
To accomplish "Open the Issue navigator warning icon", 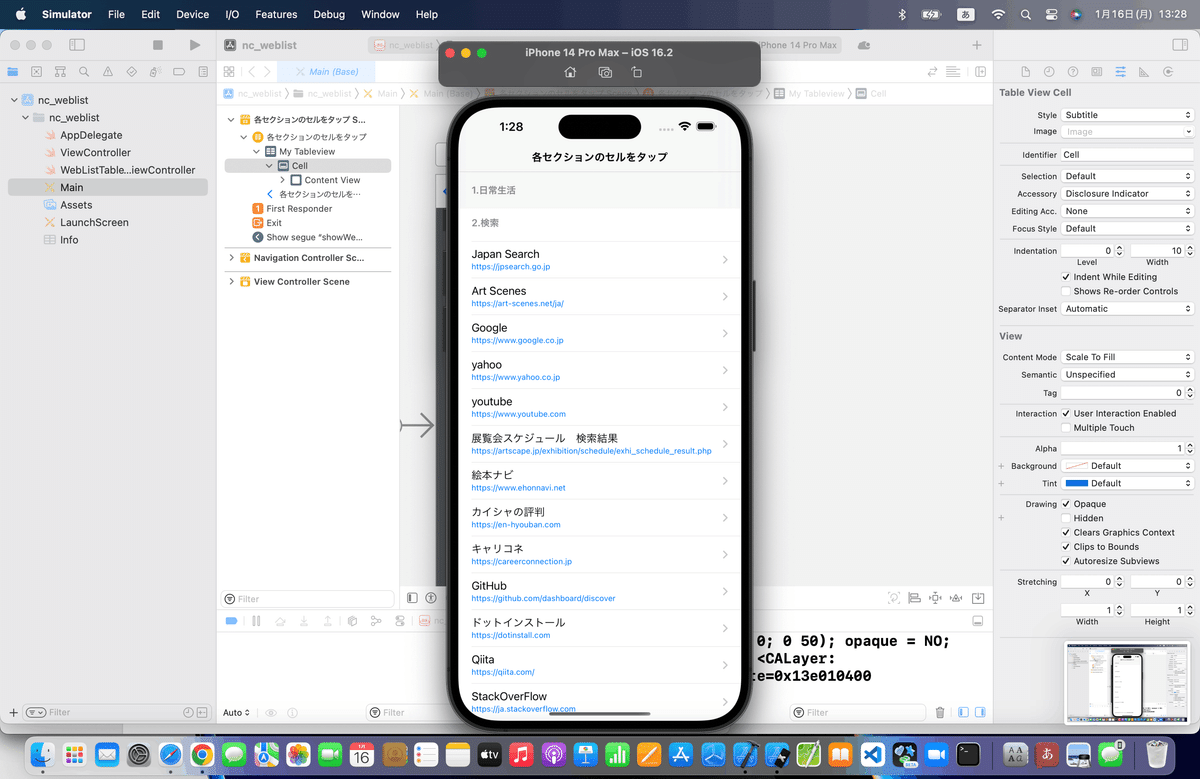I will [x=108, y=72].
